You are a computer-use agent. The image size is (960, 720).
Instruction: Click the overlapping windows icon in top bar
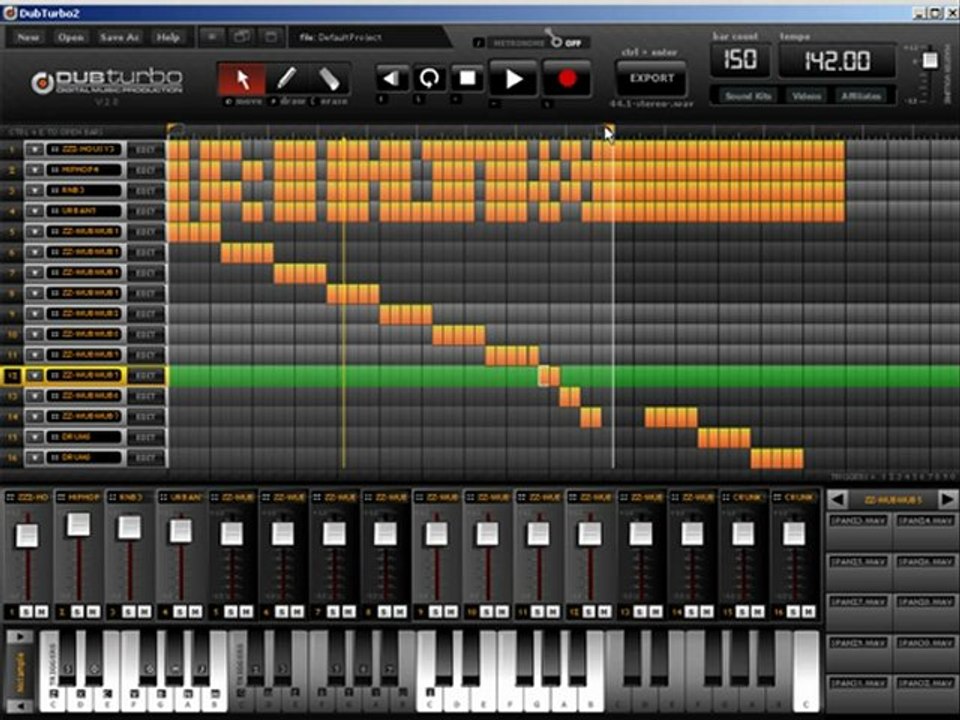coord(242,37)
